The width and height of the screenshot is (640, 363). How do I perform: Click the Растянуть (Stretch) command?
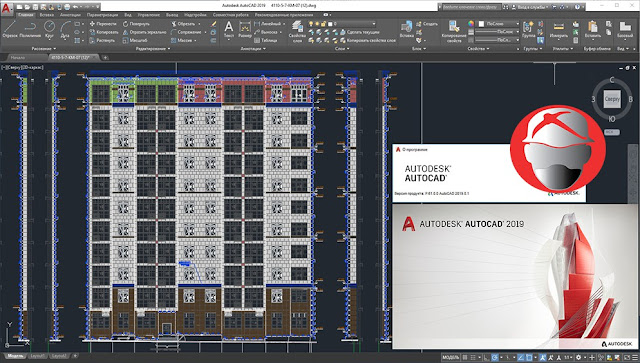[102, 40]
